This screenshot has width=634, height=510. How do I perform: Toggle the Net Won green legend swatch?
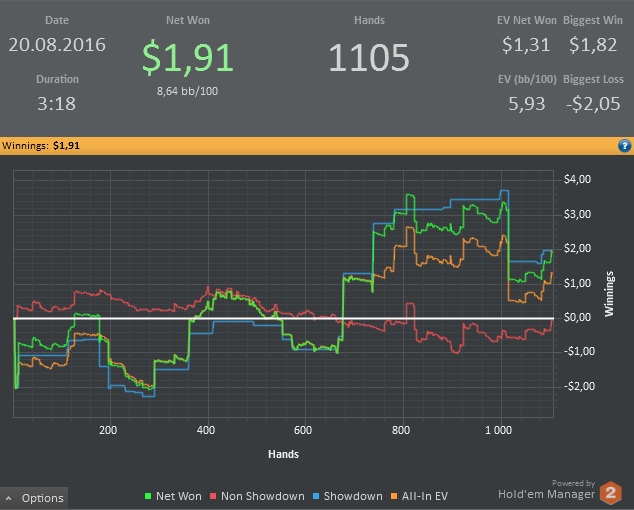pos(148,496)
